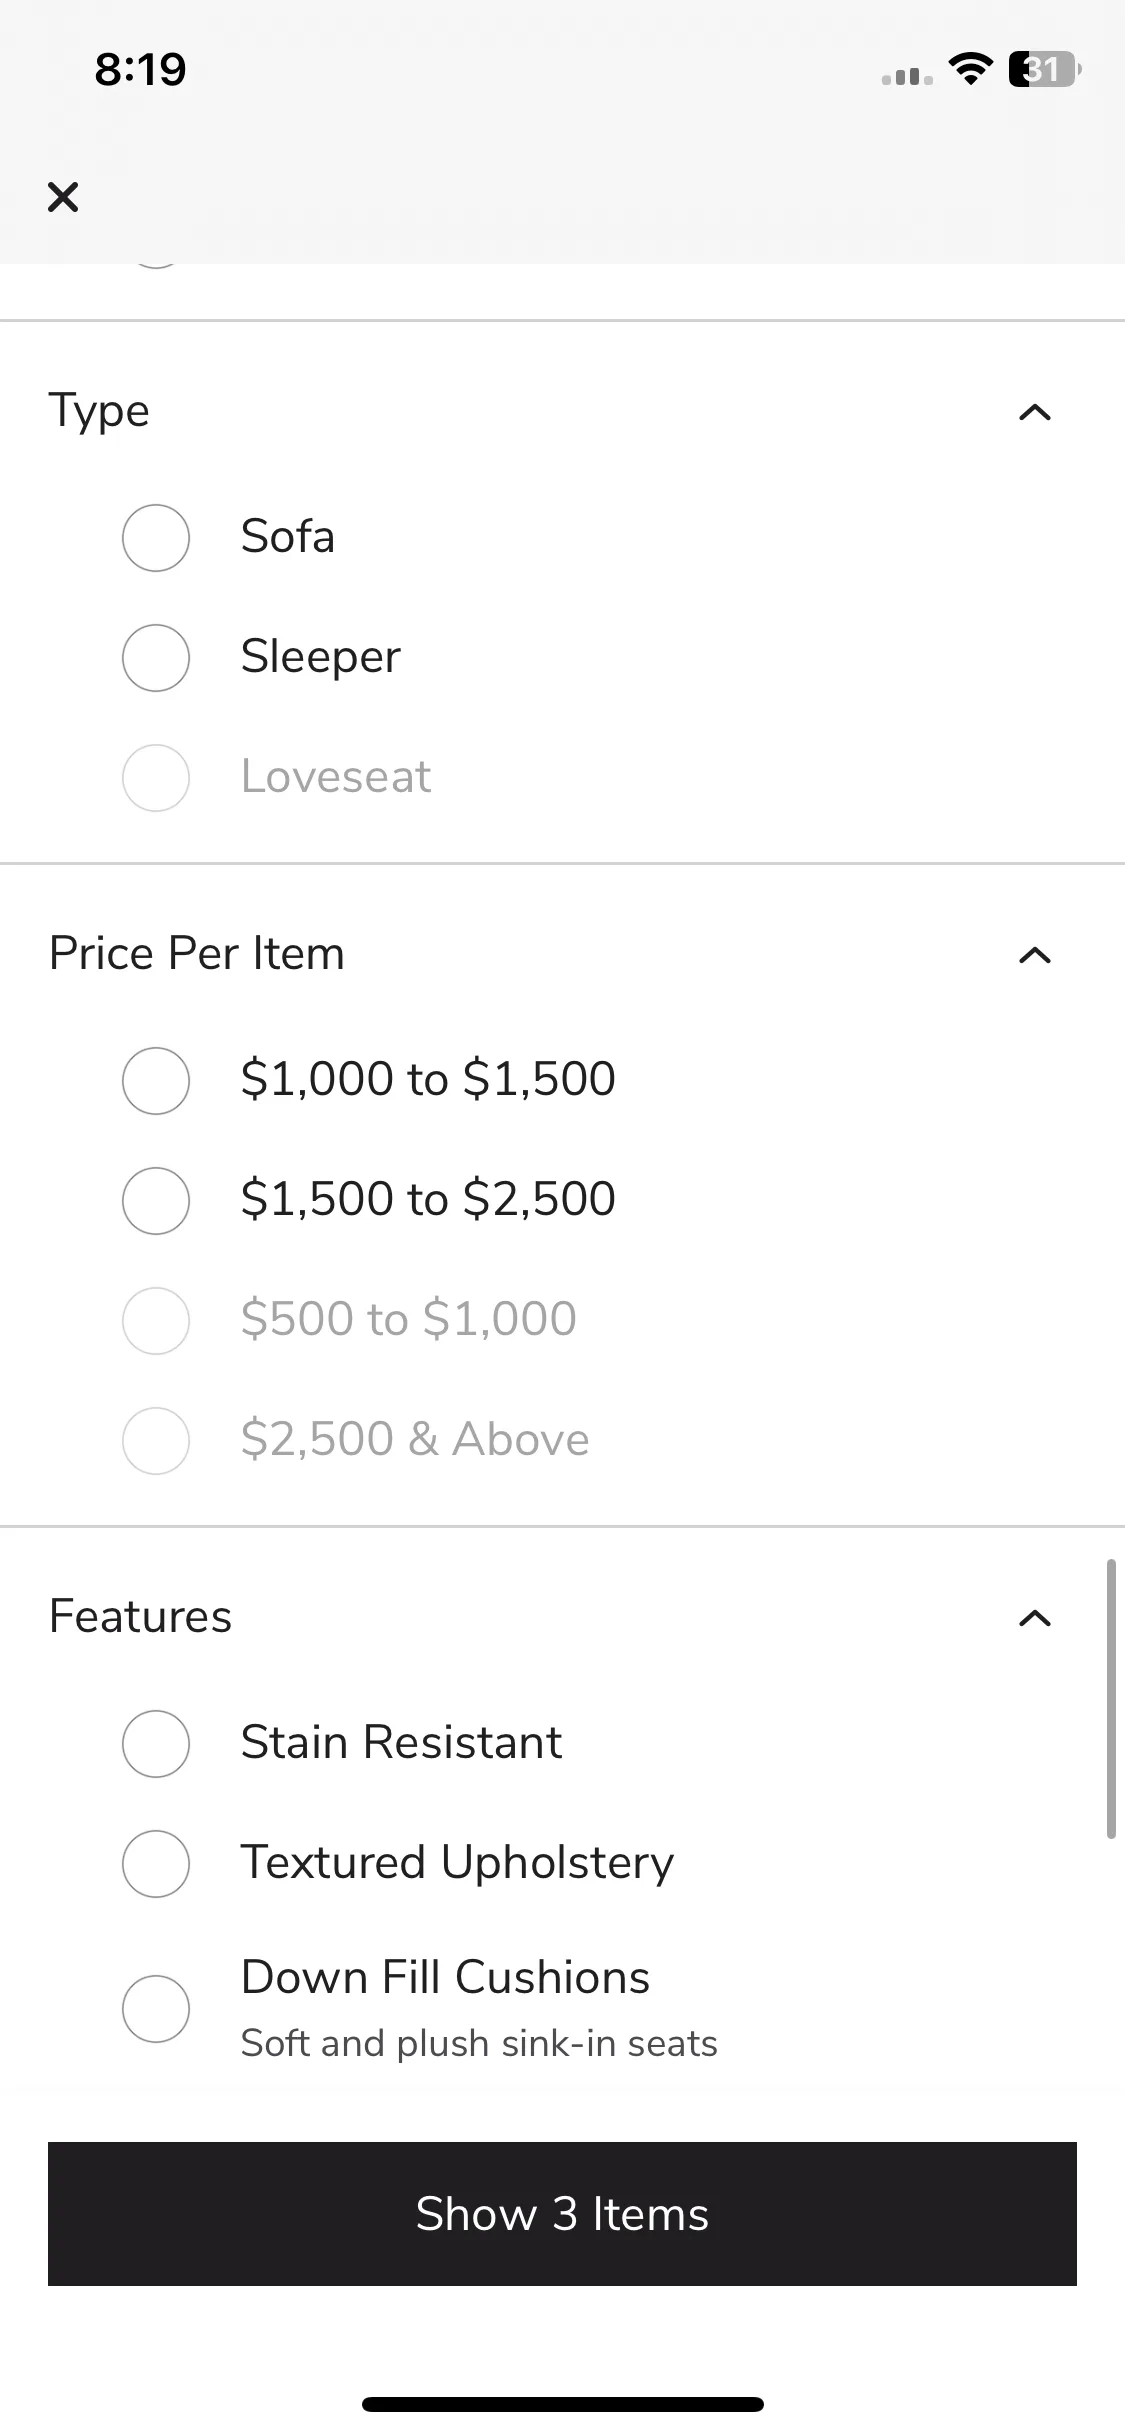The image size is (1125, 2436).
Task: Enable the Stain Resistant feature filter
Action: click(x=156, y=1744)
